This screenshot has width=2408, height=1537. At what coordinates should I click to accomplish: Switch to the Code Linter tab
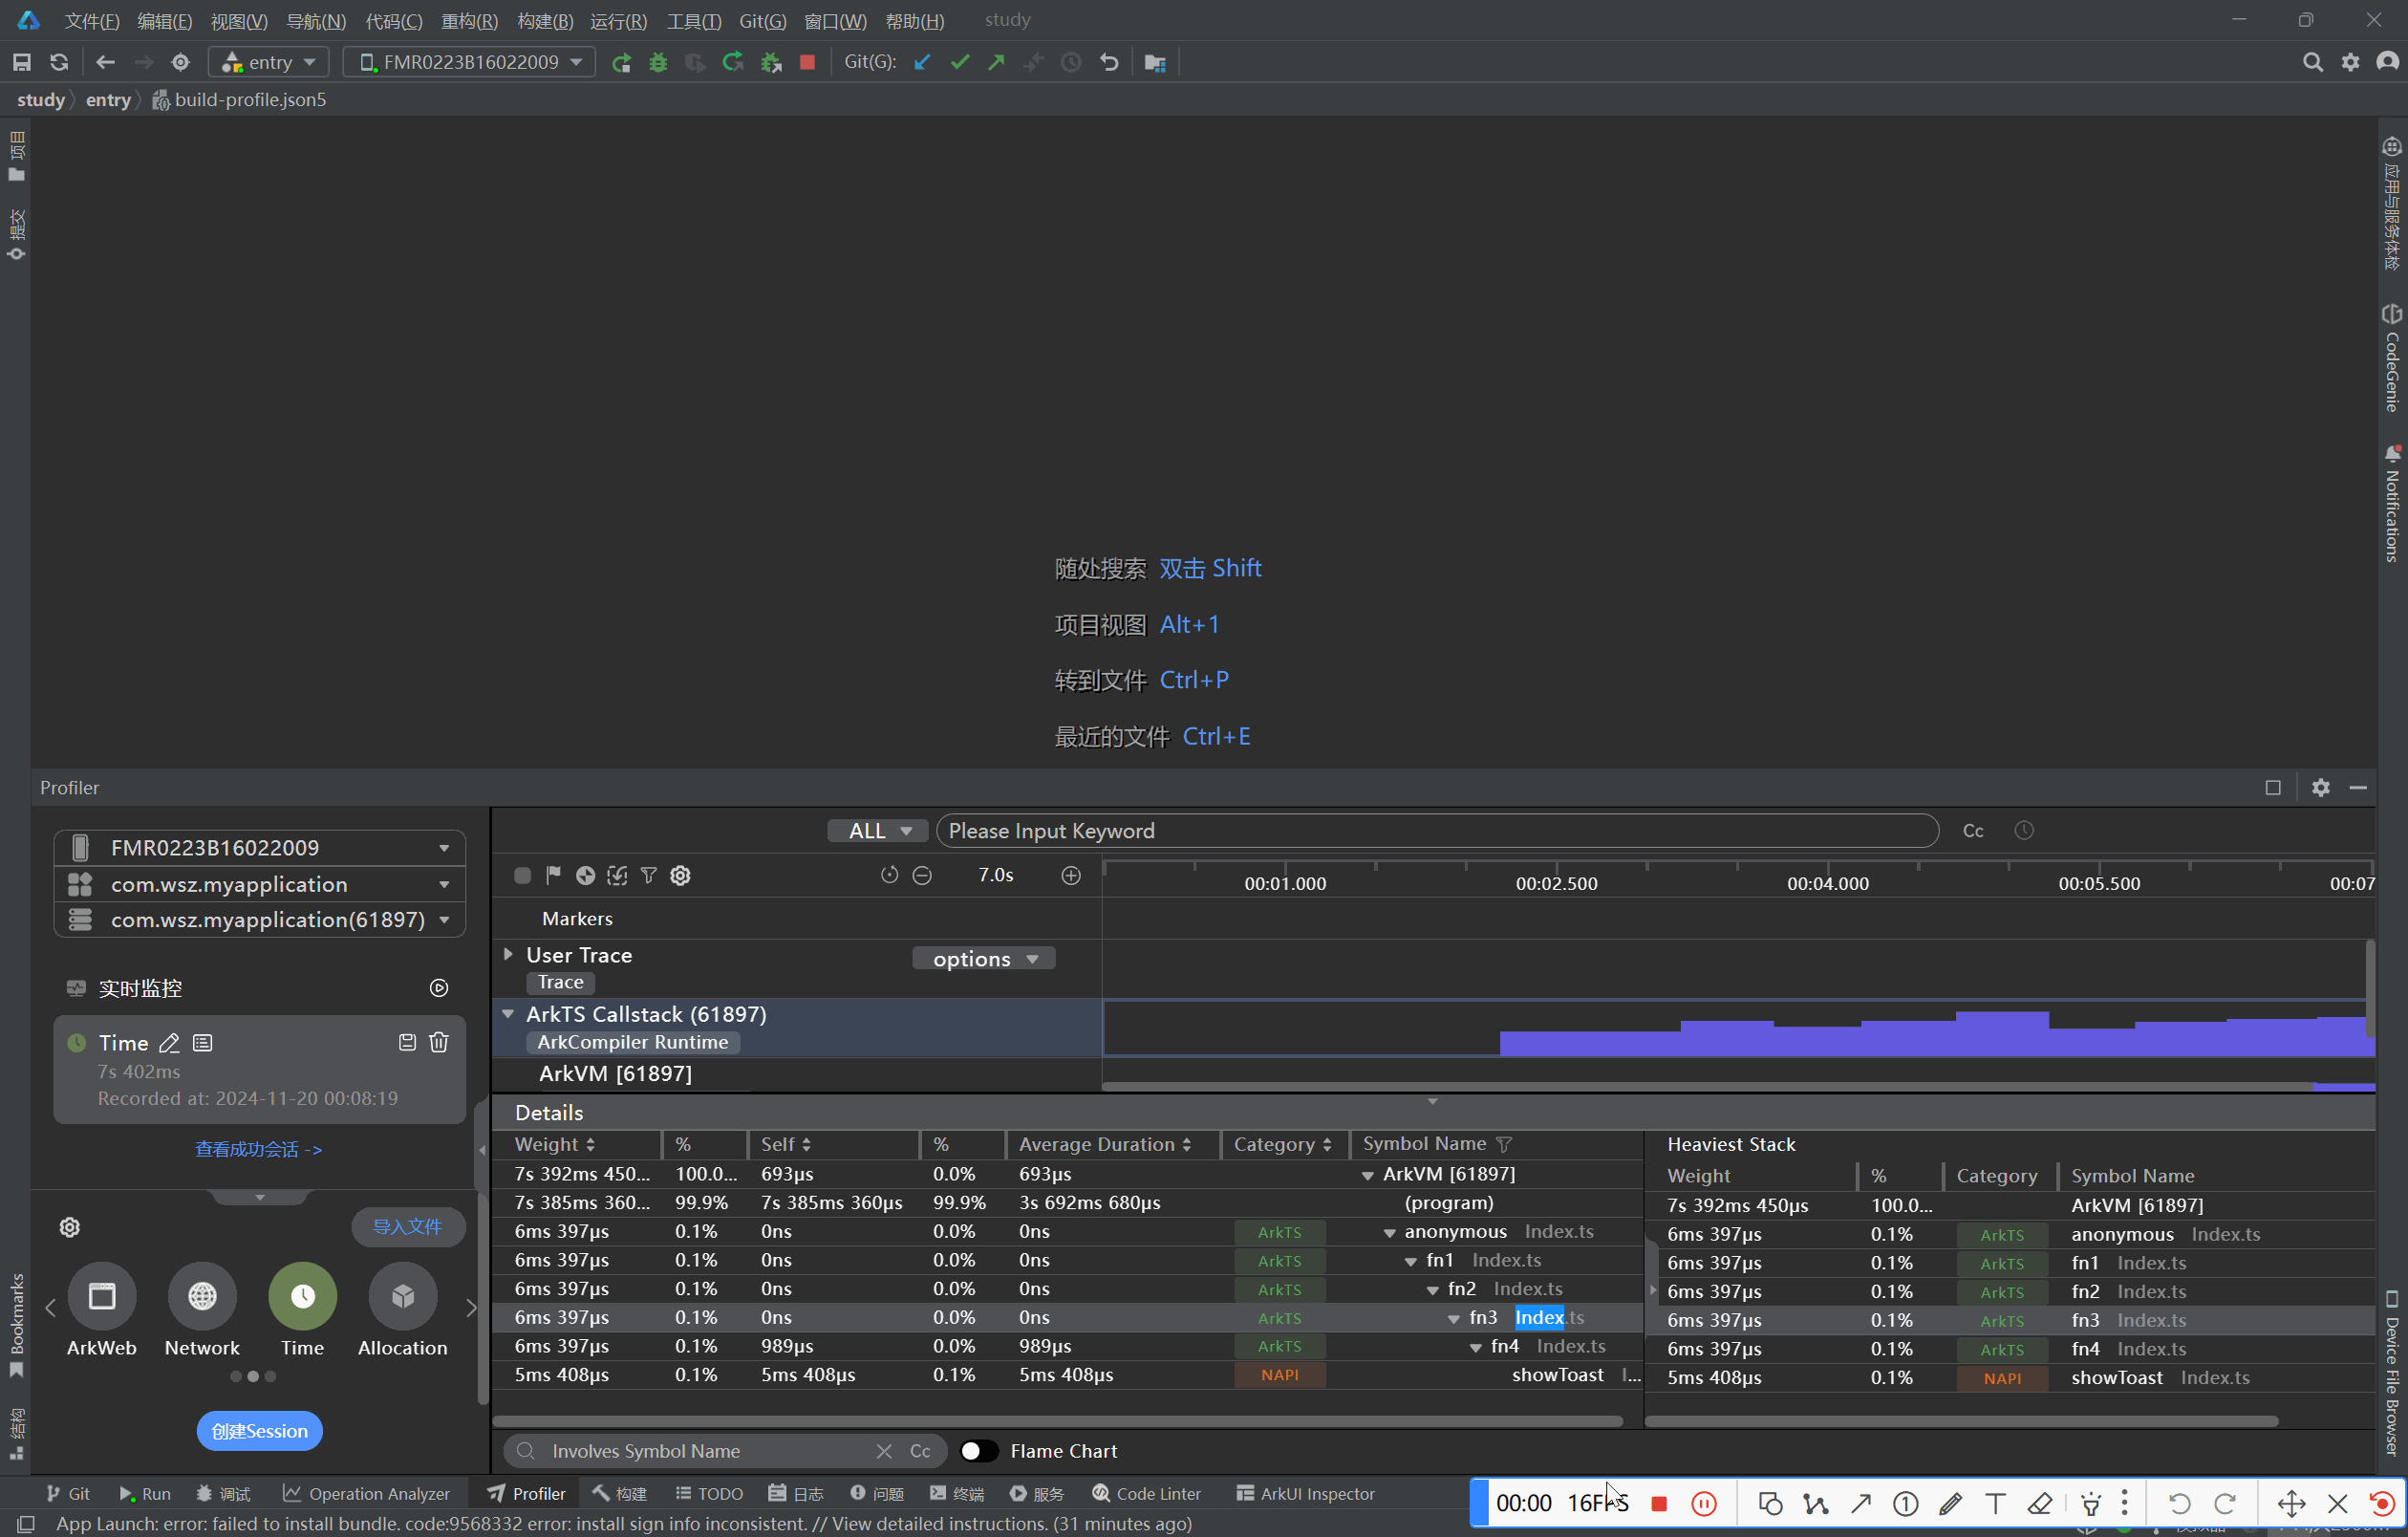pos(1146,1494)
